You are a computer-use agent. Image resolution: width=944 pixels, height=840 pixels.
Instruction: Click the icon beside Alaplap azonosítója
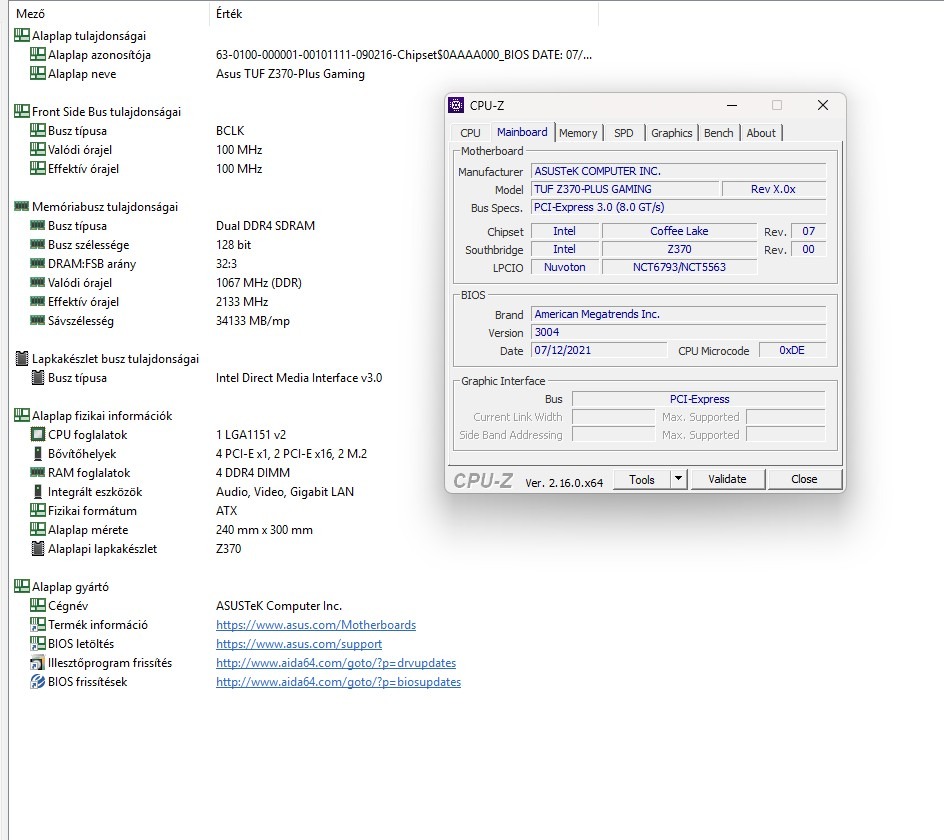tap(37, 55)
